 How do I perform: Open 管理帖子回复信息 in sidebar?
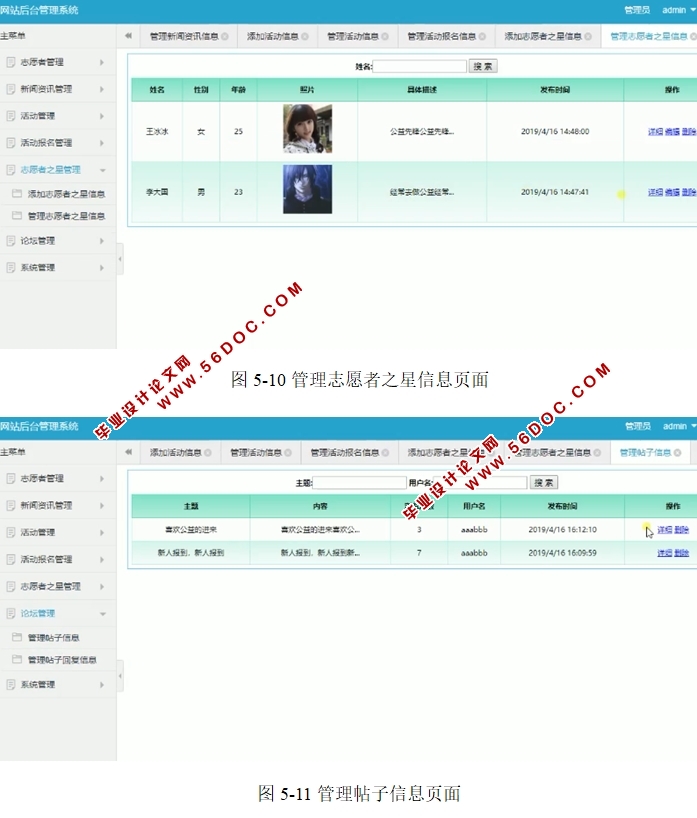[x=62, y=660]
